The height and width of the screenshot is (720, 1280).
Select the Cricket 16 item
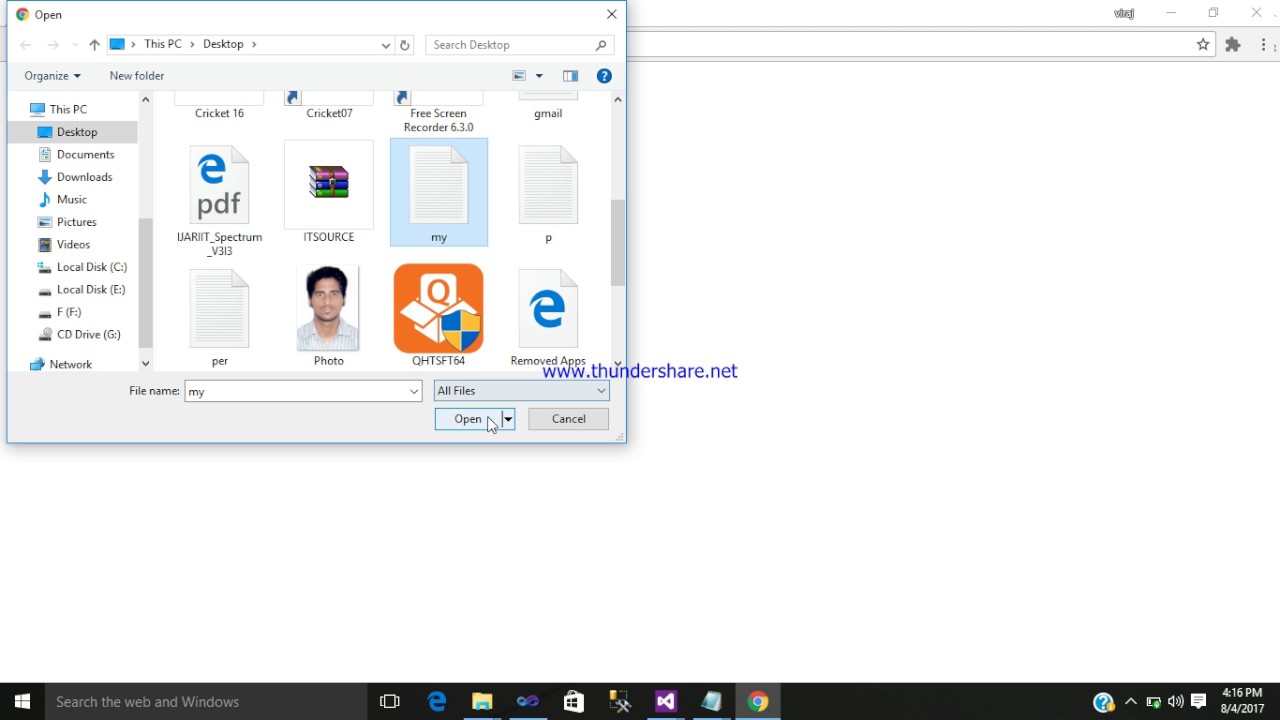click(219, 106)
